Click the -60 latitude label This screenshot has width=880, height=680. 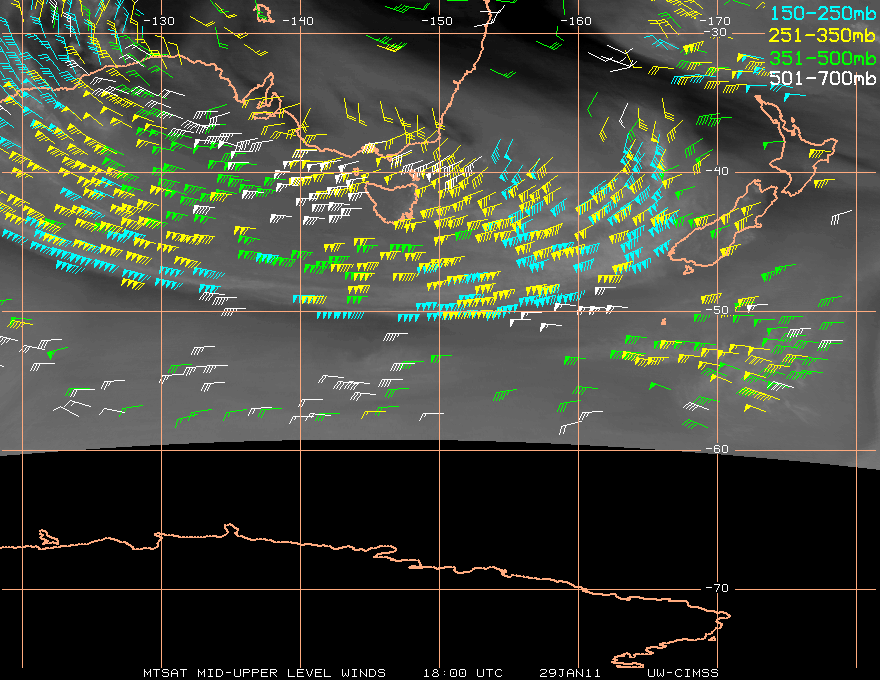pyautogui.click(x=717, y=449)
